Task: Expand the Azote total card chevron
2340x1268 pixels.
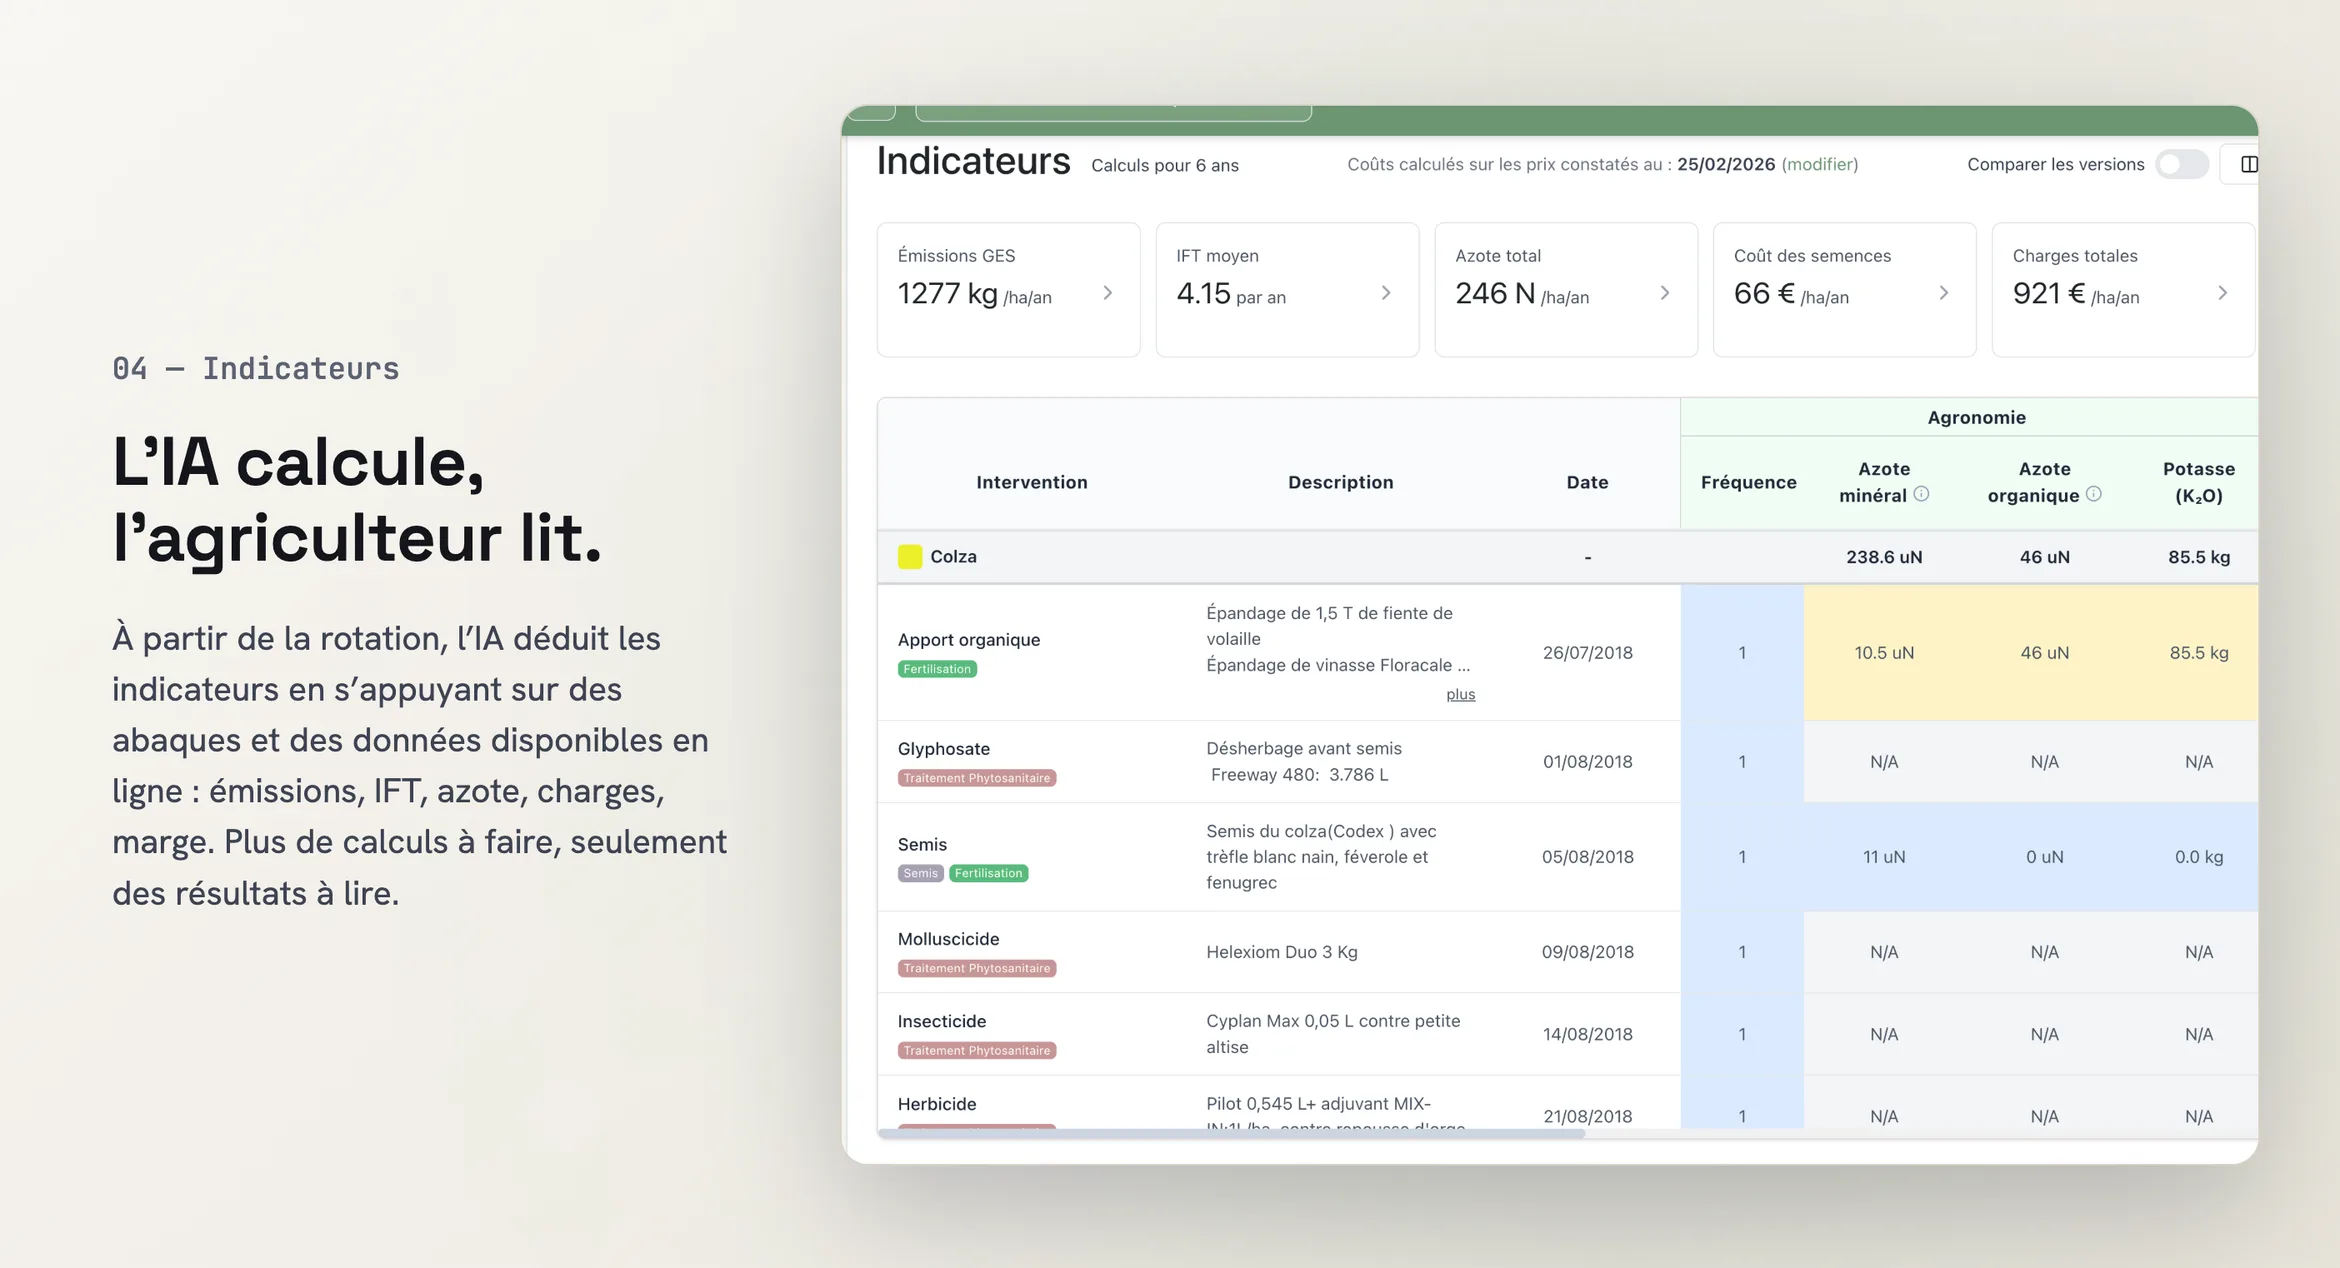Action: 1665,293
